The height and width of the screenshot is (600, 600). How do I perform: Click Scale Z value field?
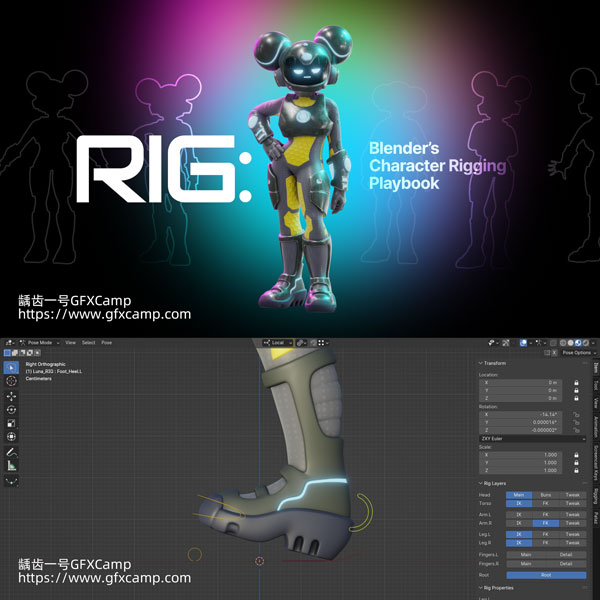pyautogui.click(x=520, y=470)
